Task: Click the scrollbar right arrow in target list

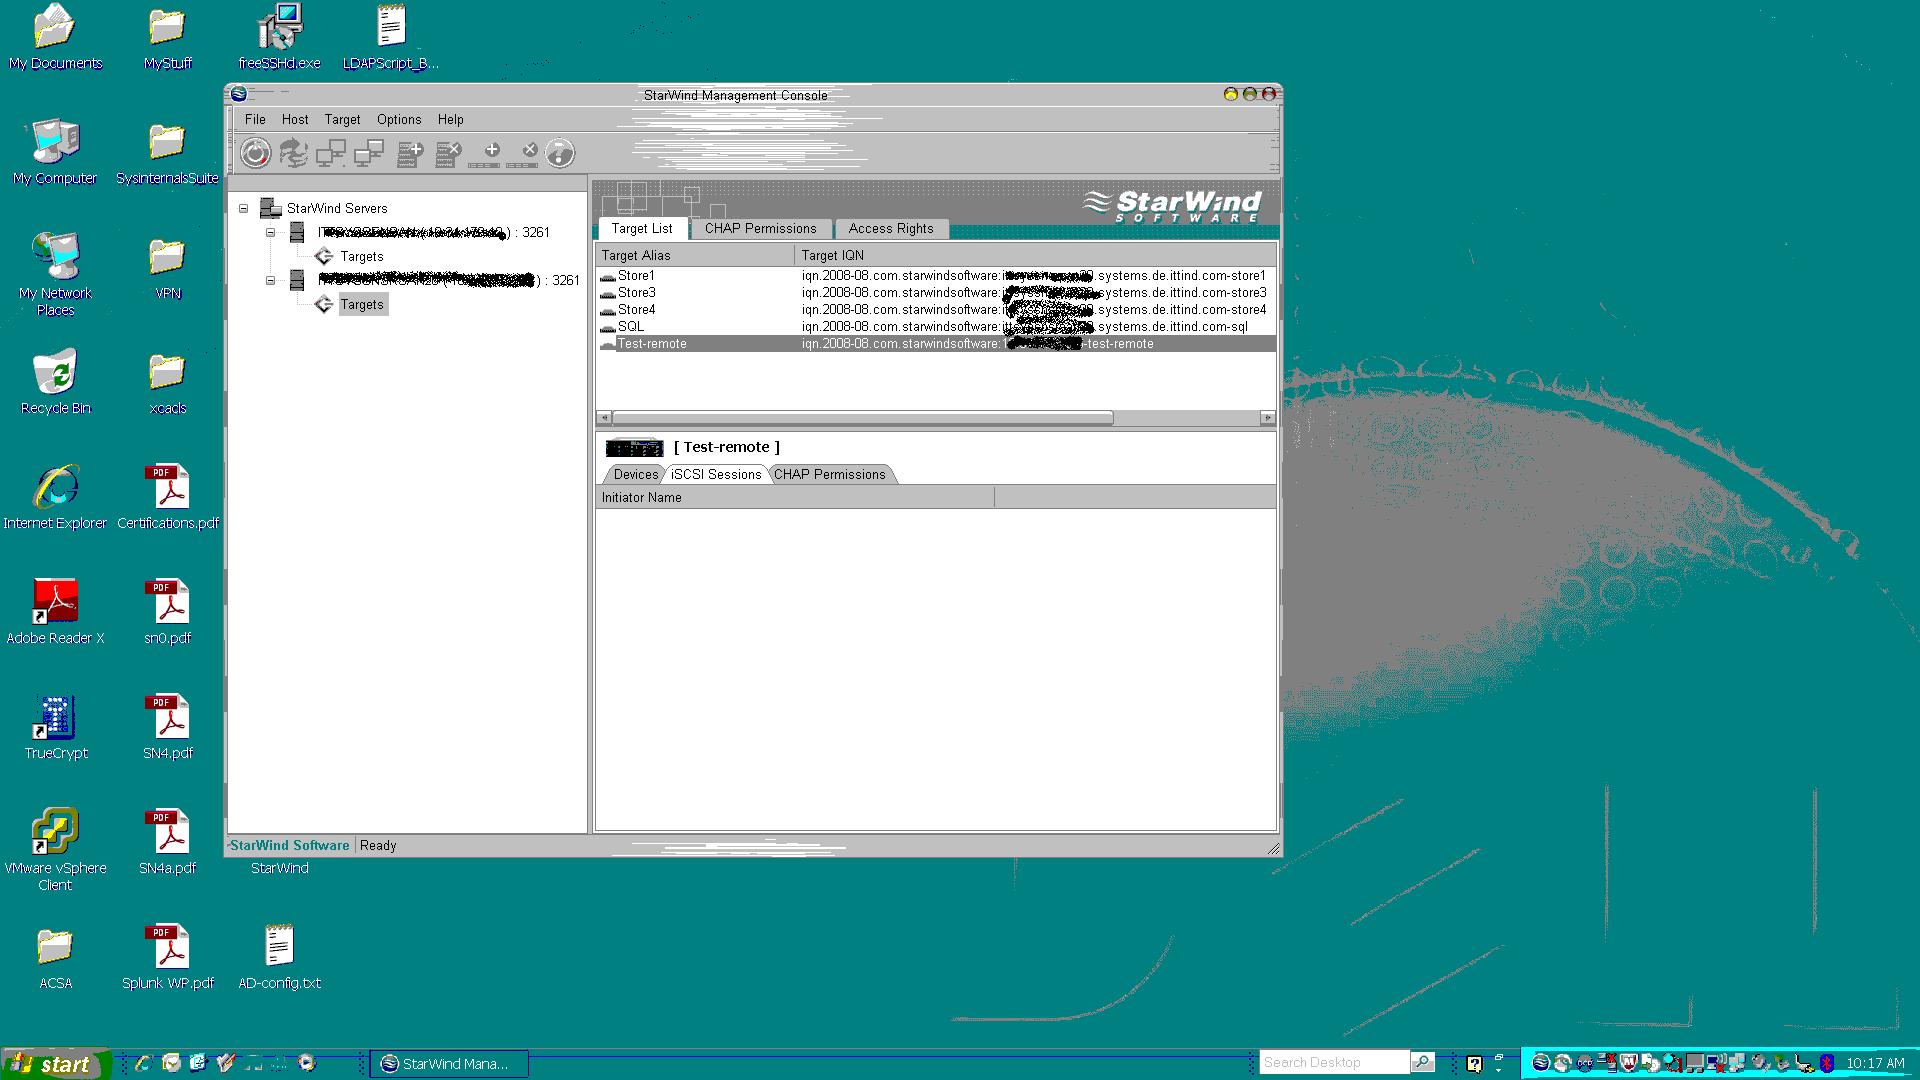Action: 1267,418
